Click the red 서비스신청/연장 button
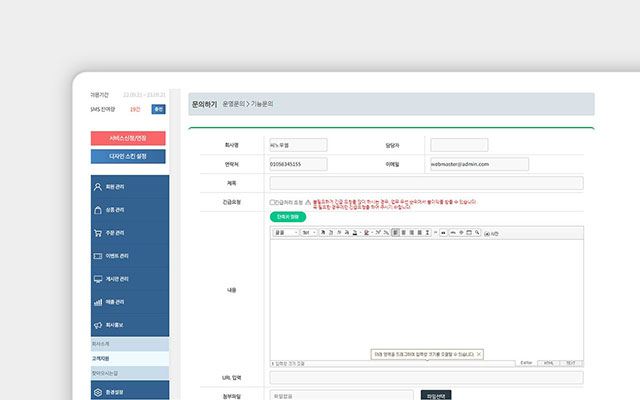The height and width of the screenshot is (400, 640). click(x=128, y=138)
